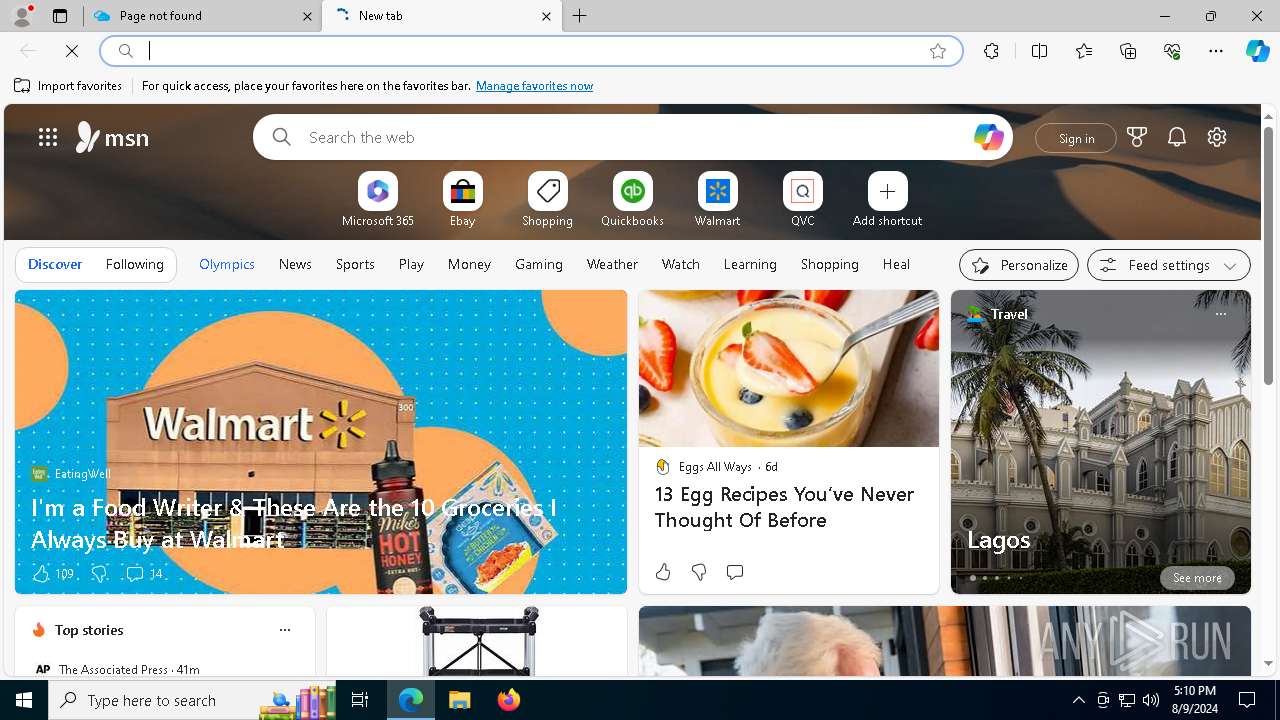Open Microsoft Rewards trophy icon

1137,137
